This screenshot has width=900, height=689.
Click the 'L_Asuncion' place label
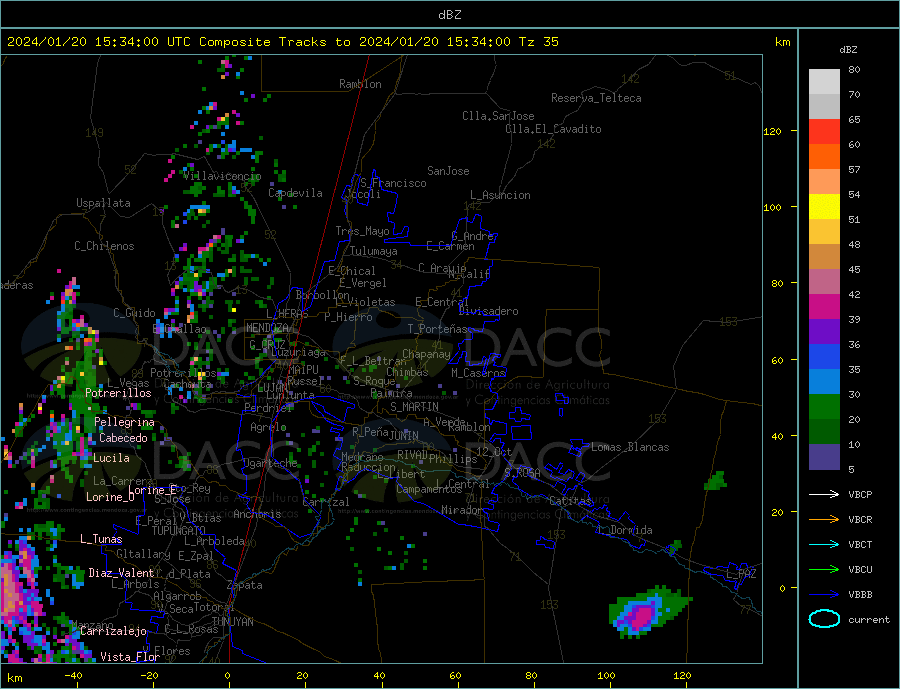tap(500, 195)
